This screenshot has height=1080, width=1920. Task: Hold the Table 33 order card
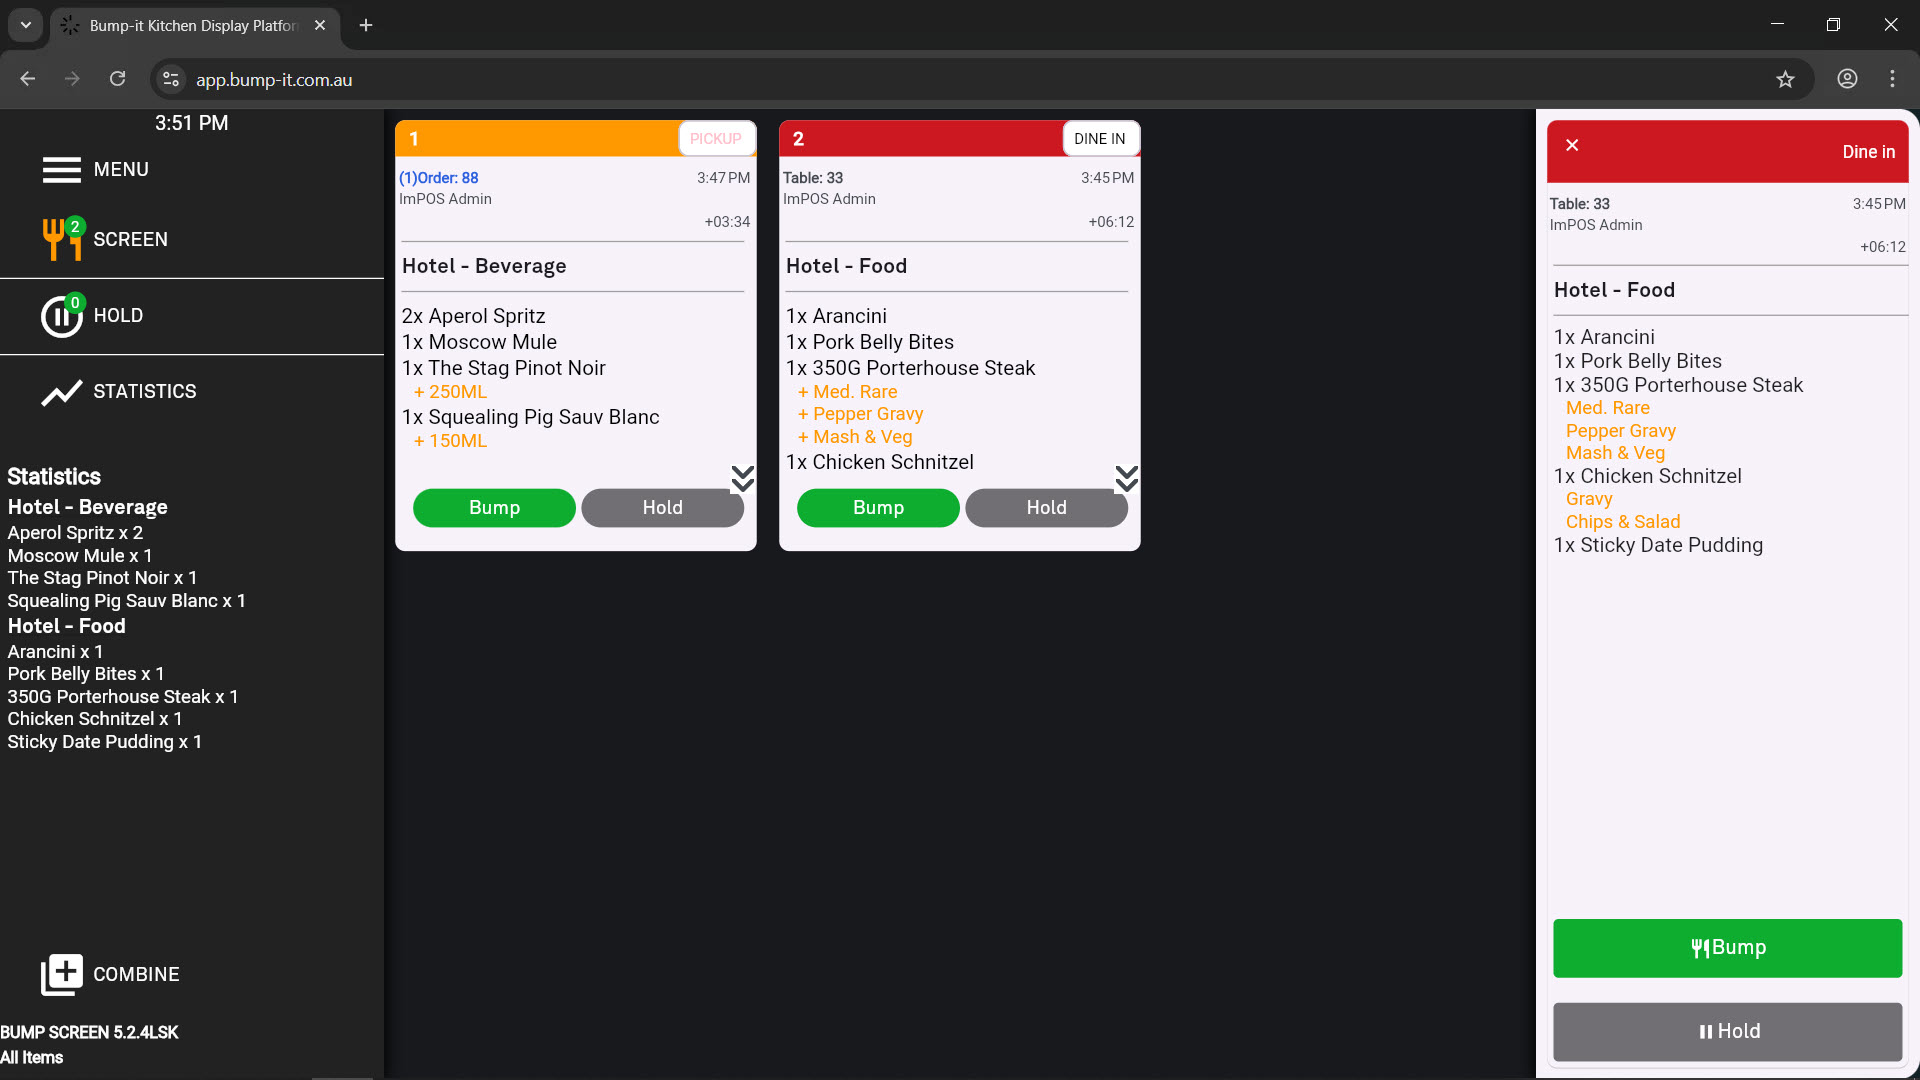tap(1046, 508)
